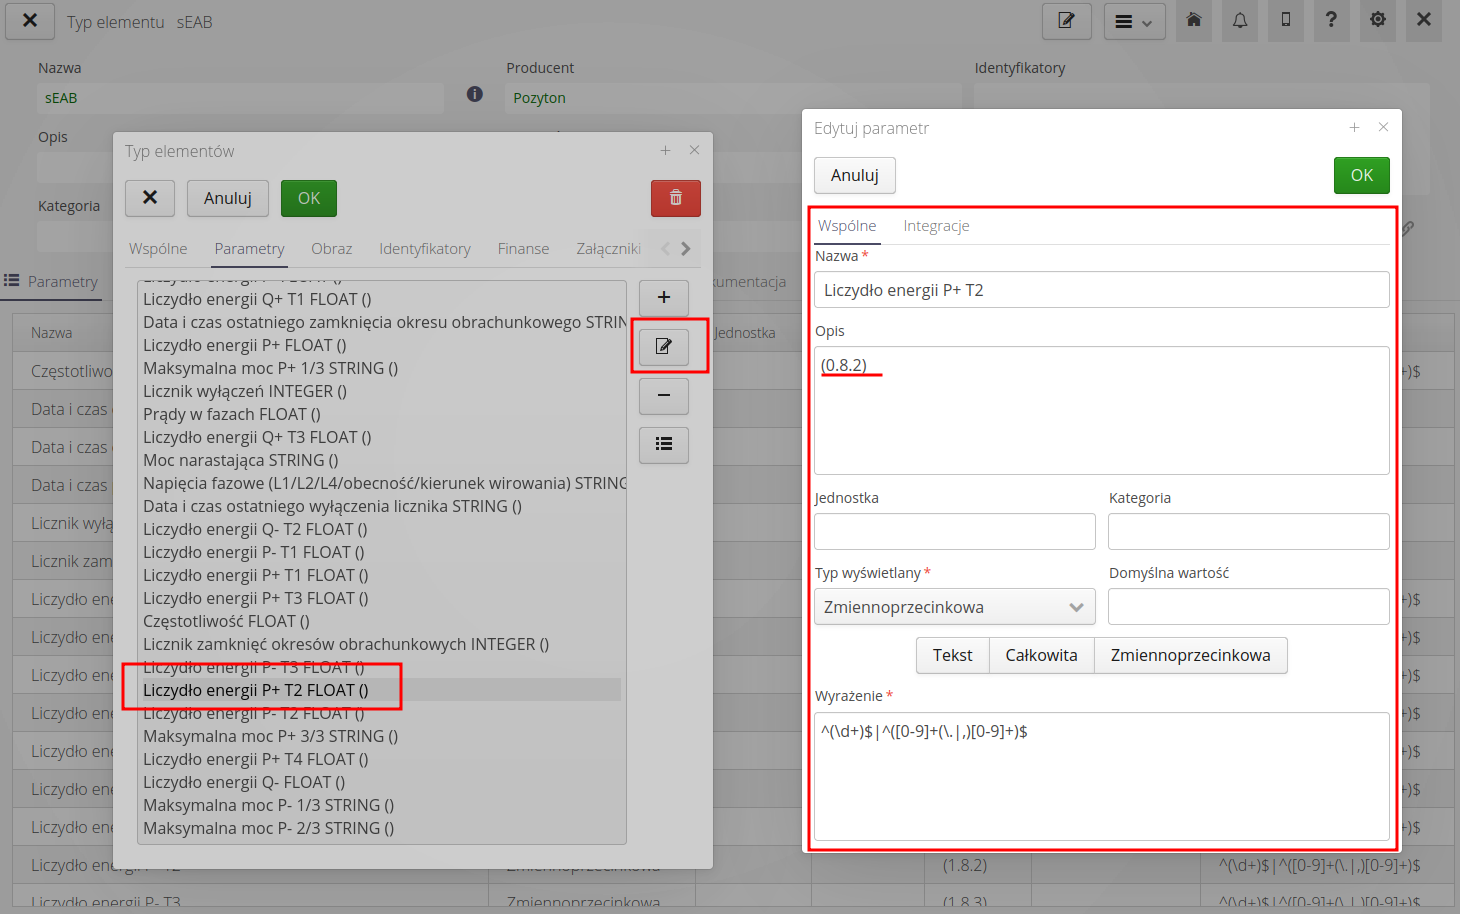Screen dimensions: 1460x914
Task: Click the home icon in top toolbar
Action: (x=1193, y=20)
